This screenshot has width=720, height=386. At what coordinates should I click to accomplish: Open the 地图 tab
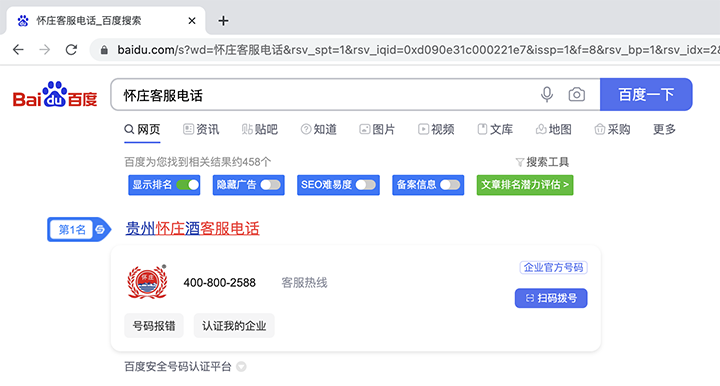pos(554,129)
